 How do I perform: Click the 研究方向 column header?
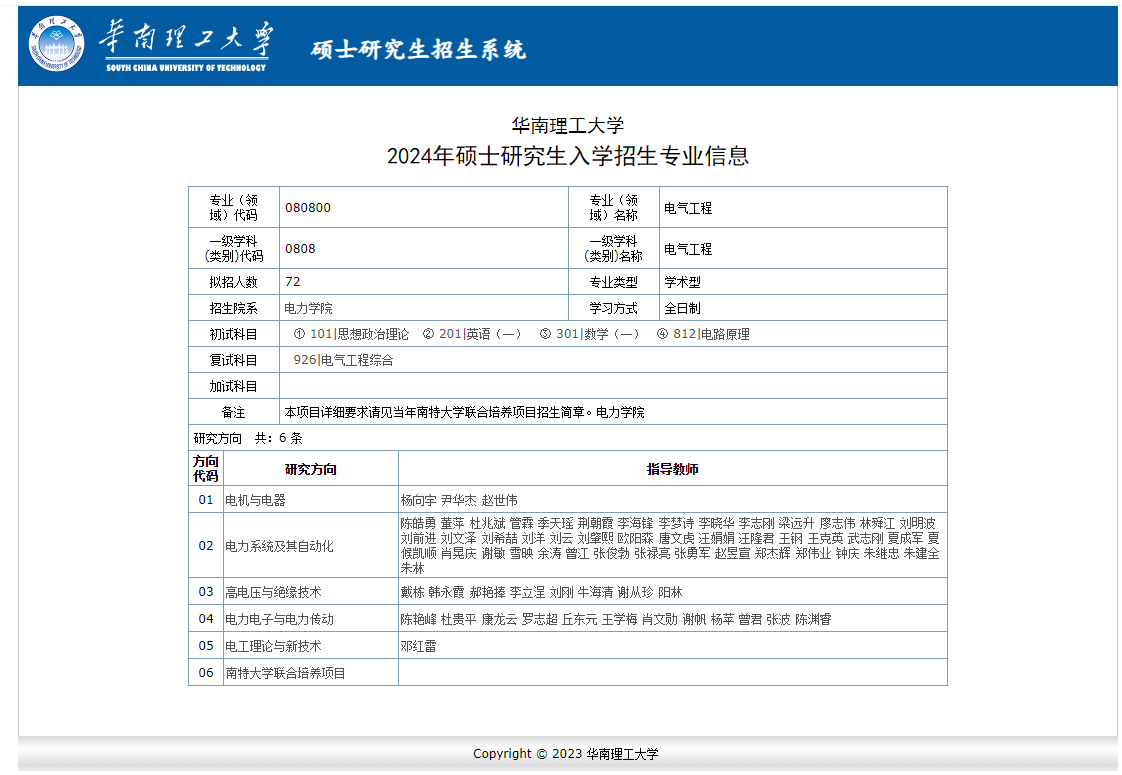click(x=311, y=469)
